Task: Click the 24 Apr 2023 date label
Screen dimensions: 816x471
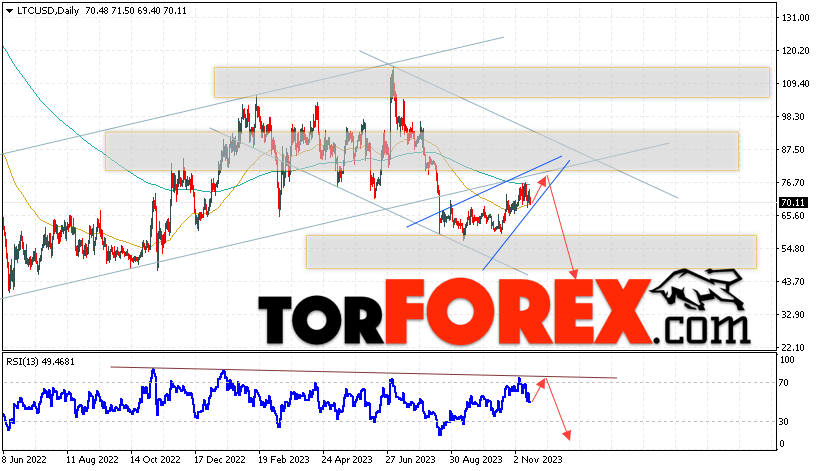Action: pos(347,460)
